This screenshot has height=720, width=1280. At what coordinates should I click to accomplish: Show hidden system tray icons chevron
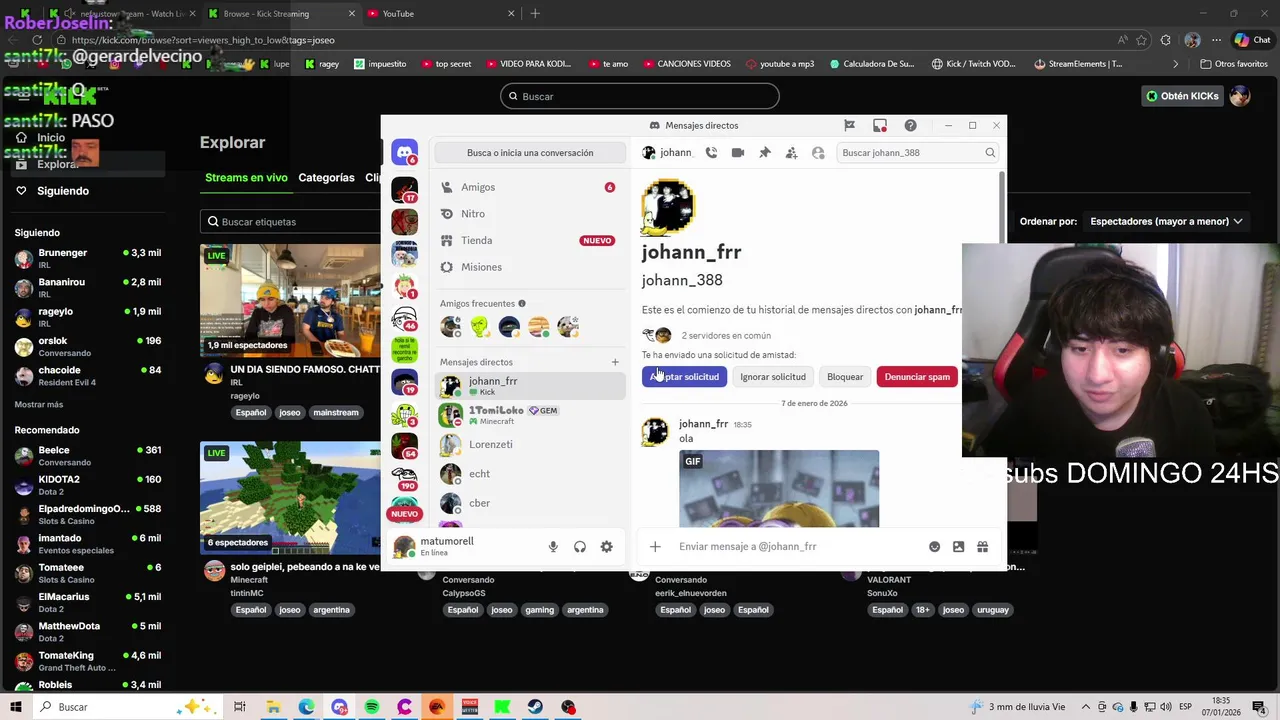pos(1084,707)
